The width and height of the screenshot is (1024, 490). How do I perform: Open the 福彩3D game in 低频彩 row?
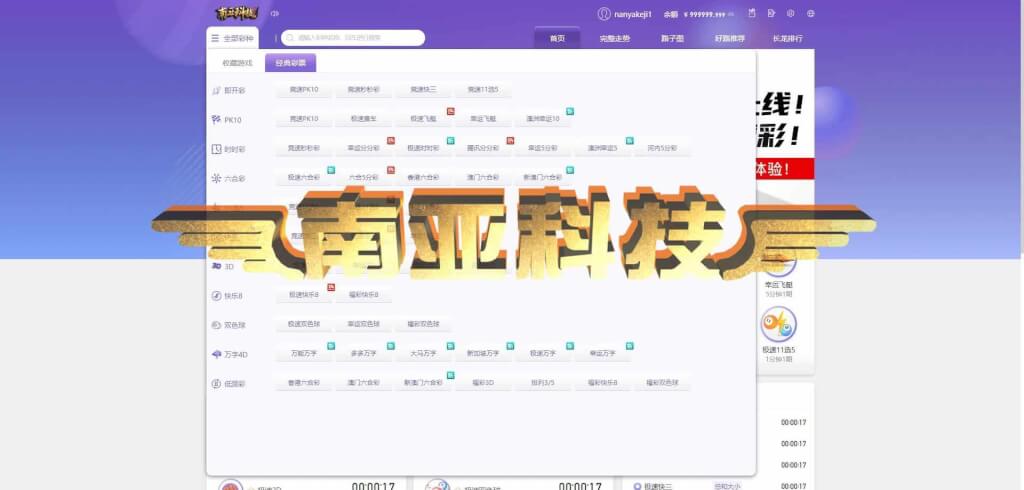coord(483,382)
